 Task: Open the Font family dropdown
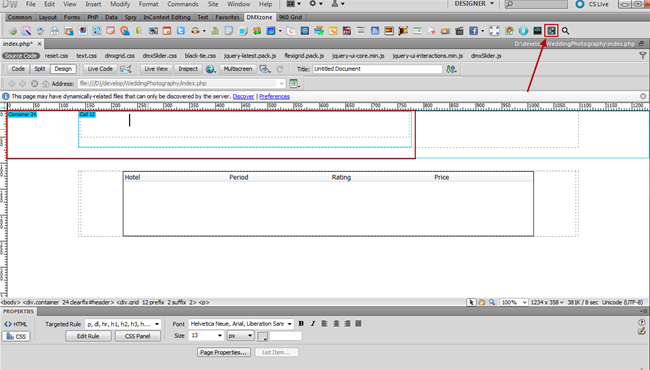pos(289,324)
